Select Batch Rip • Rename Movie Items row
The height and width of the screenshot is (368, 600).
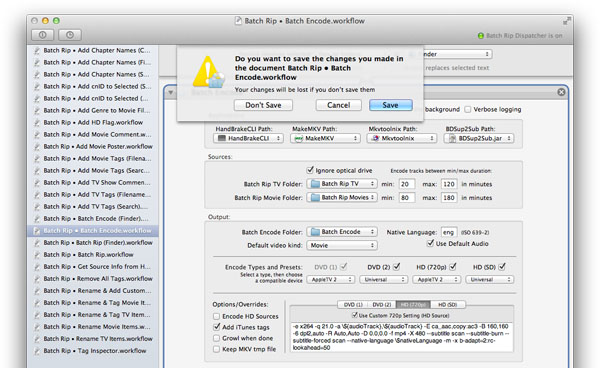[93, 327]
